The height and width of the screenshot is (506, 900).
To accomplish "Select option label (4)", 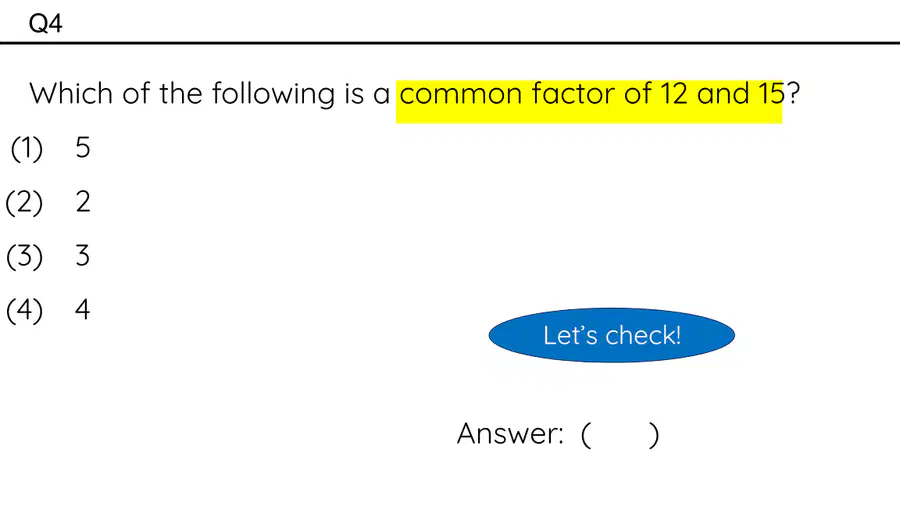I will (x=25, y=310).
